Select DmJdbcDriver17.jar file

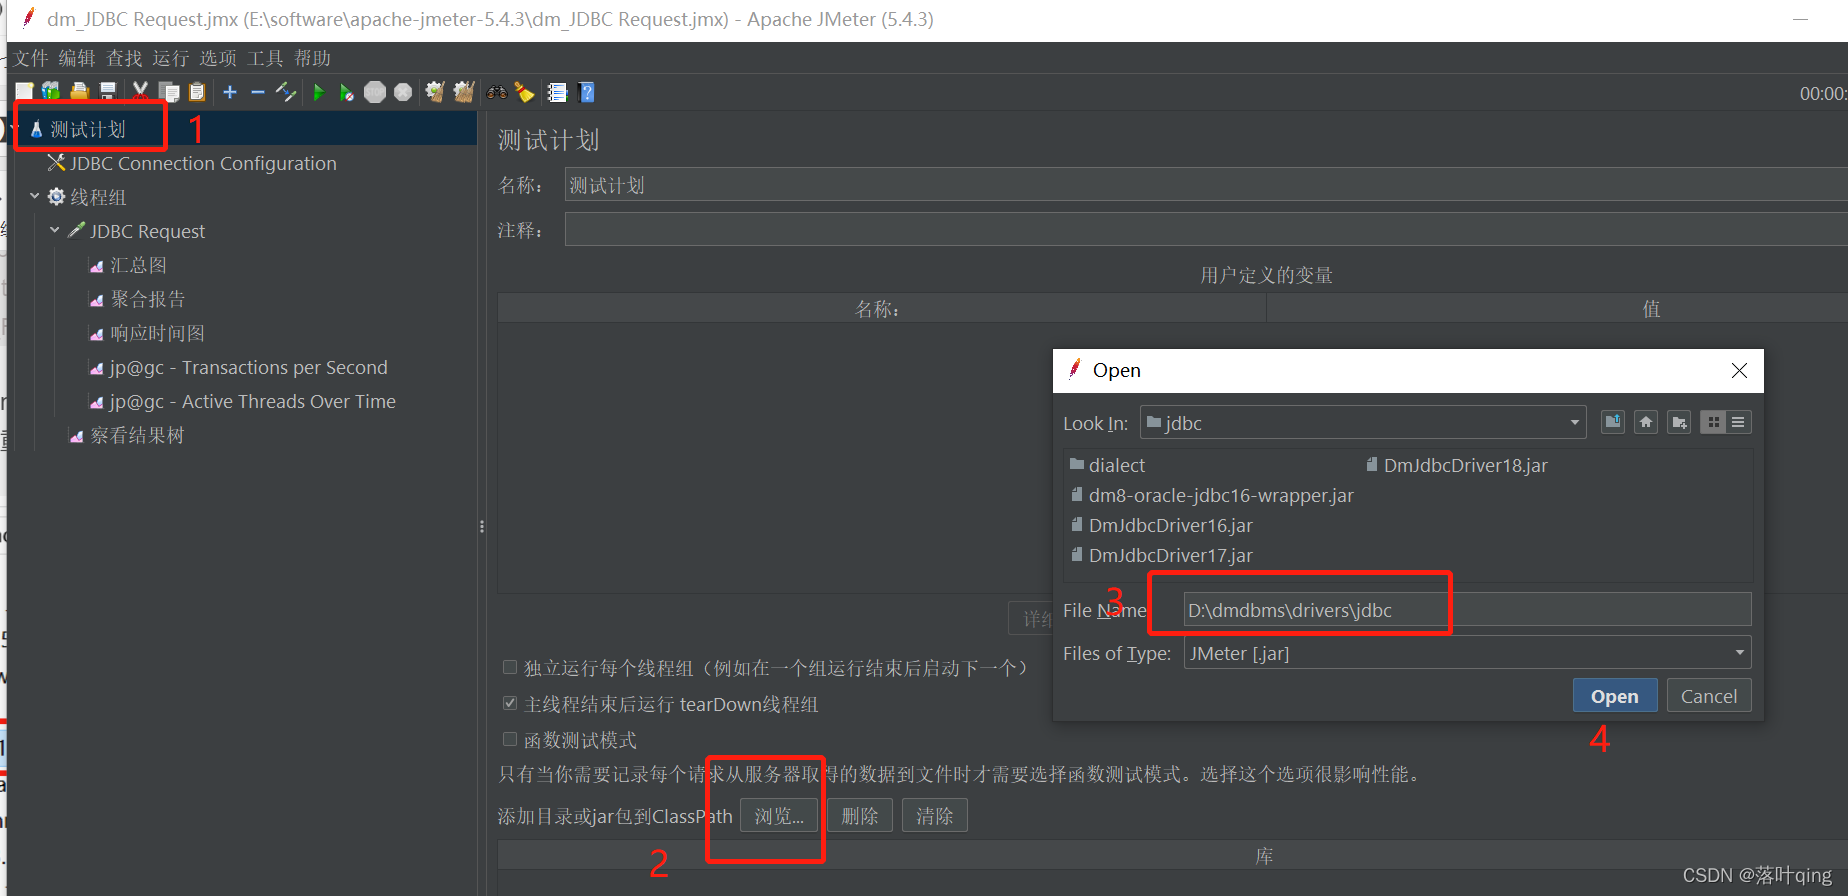tap(1161, 555)
